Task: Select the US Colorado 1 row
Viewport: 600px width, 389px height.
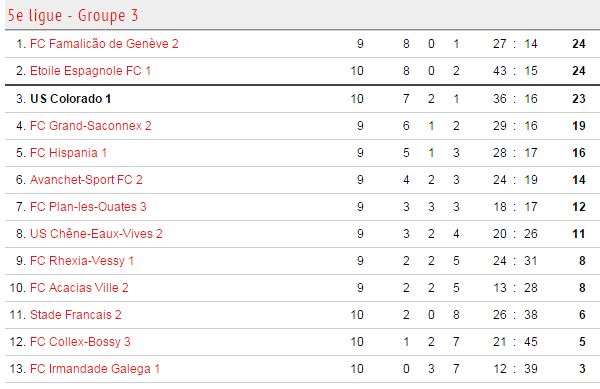Action: point(302,99)
